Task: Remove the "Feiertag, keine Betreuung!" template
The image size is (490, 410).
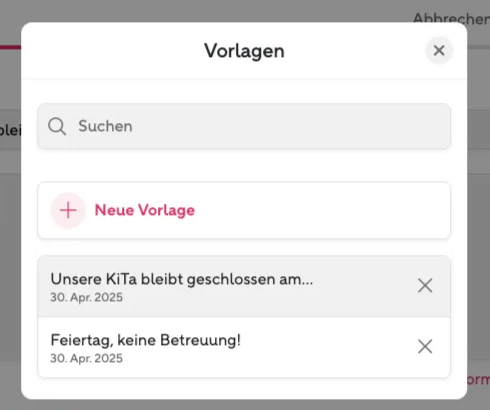Action: click(425, 347)
